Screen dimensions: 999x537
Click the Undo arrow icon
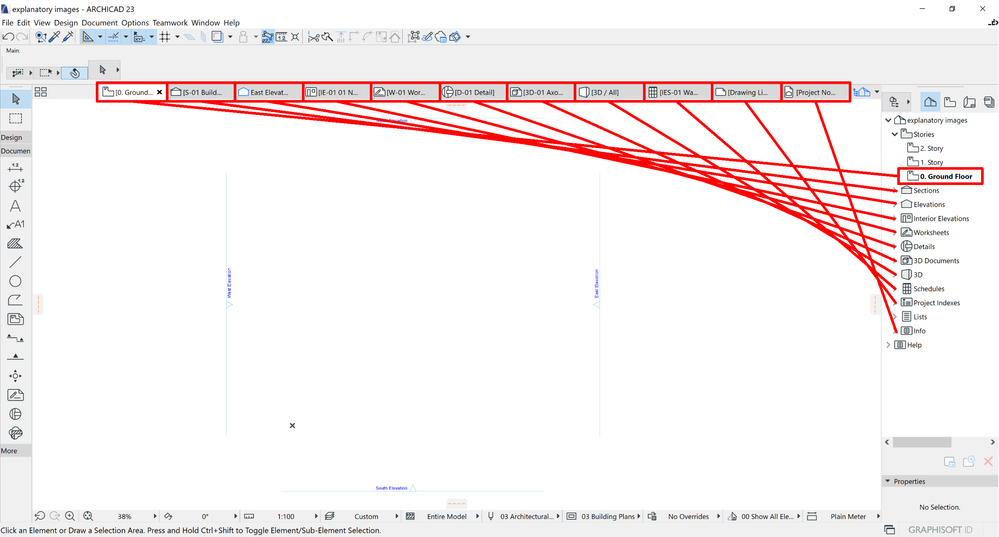8,37
